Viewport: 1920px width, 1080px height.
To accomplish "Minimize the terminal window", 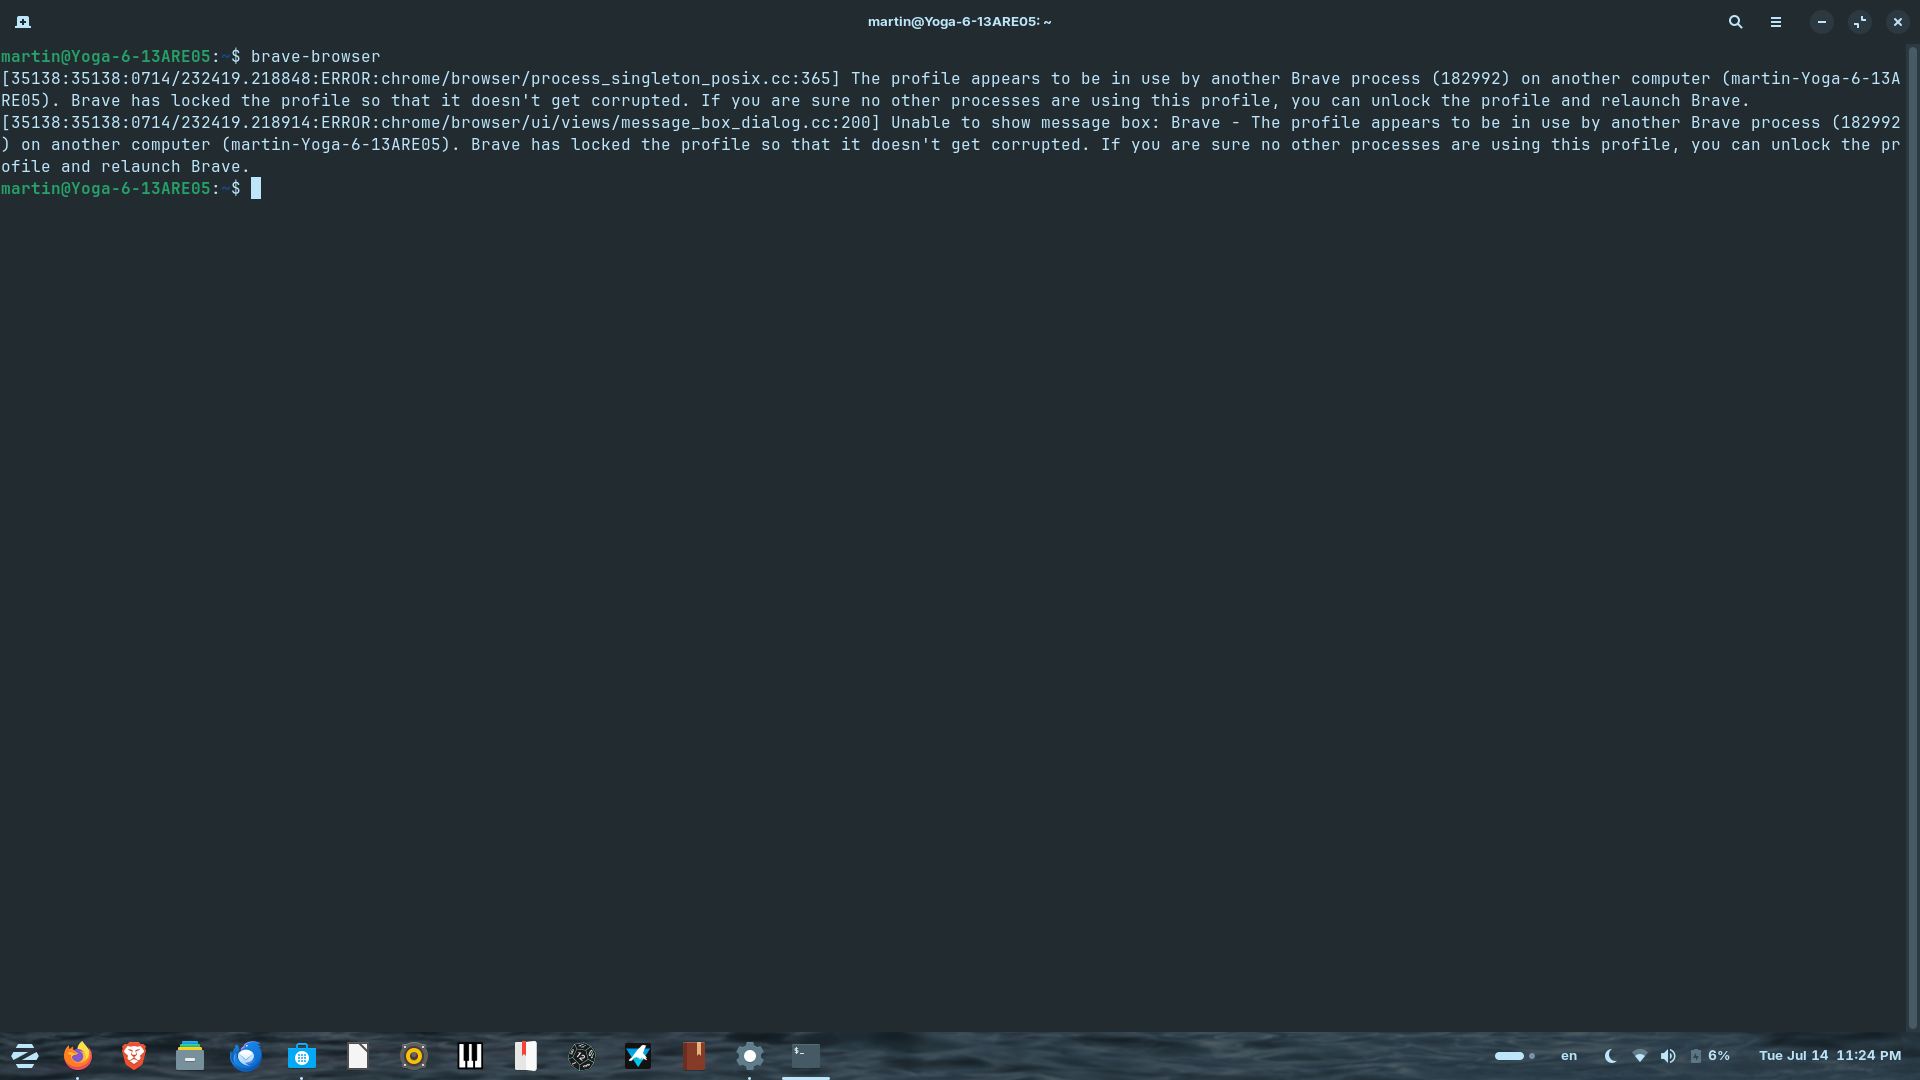I will coord(1822,21).
